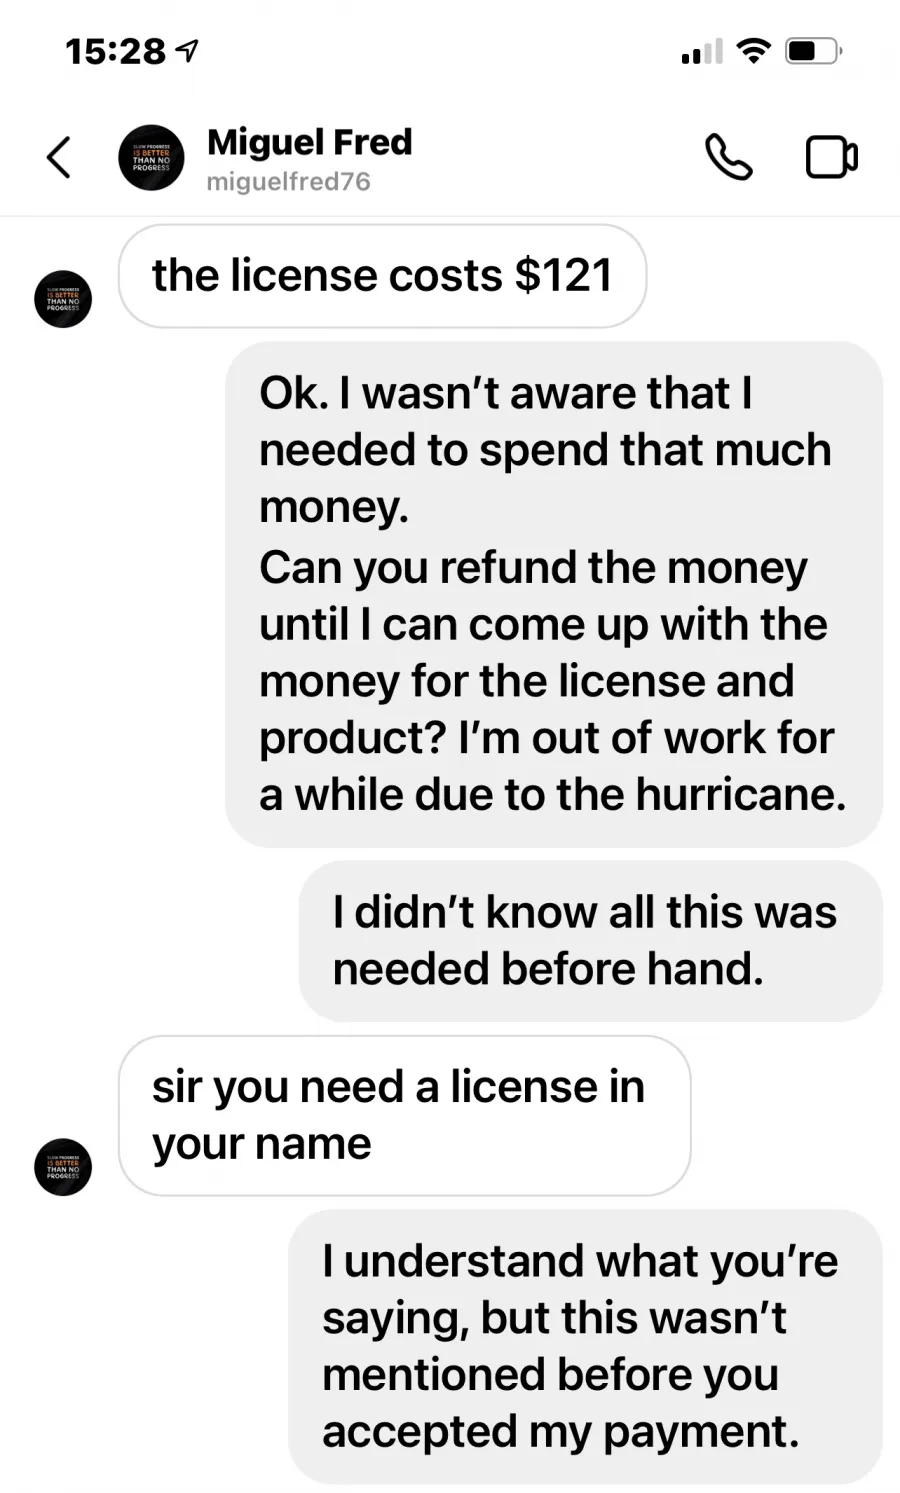
Task: Open Miguel Fred's profile picture in header
Action: [151, 157]
